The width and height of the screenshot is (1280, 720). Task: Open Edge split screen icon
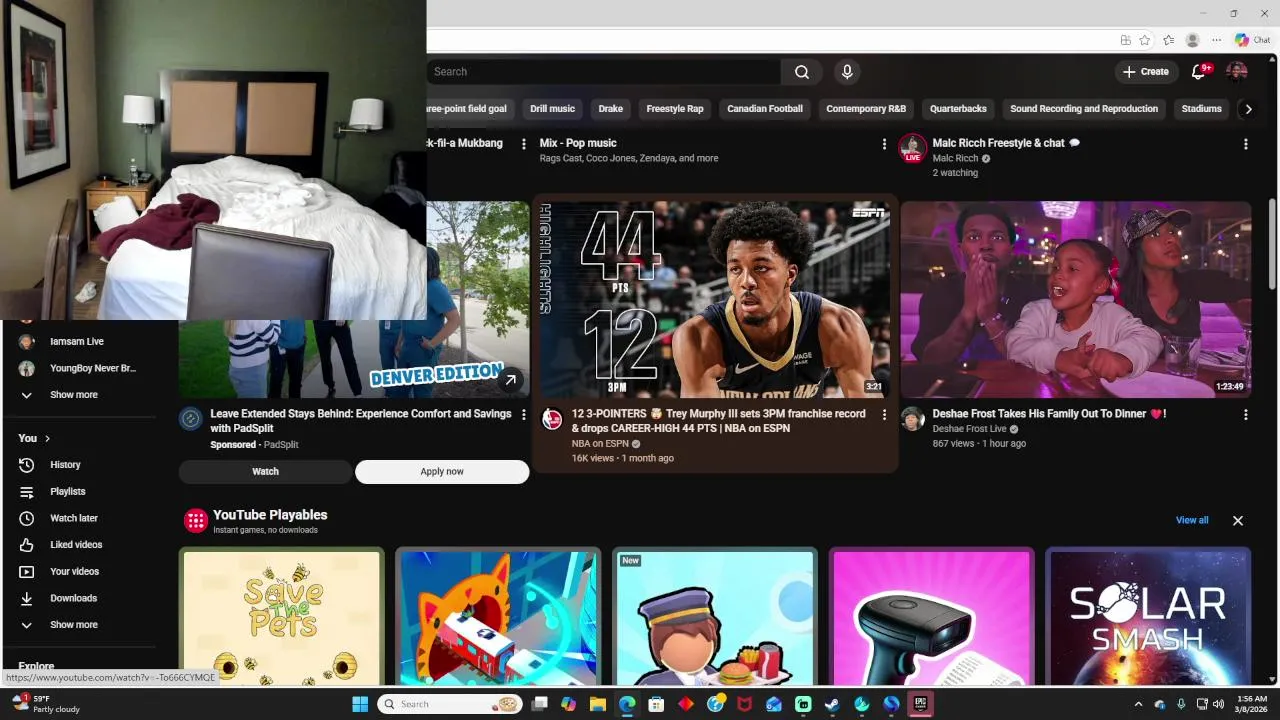click(1125, 40)
